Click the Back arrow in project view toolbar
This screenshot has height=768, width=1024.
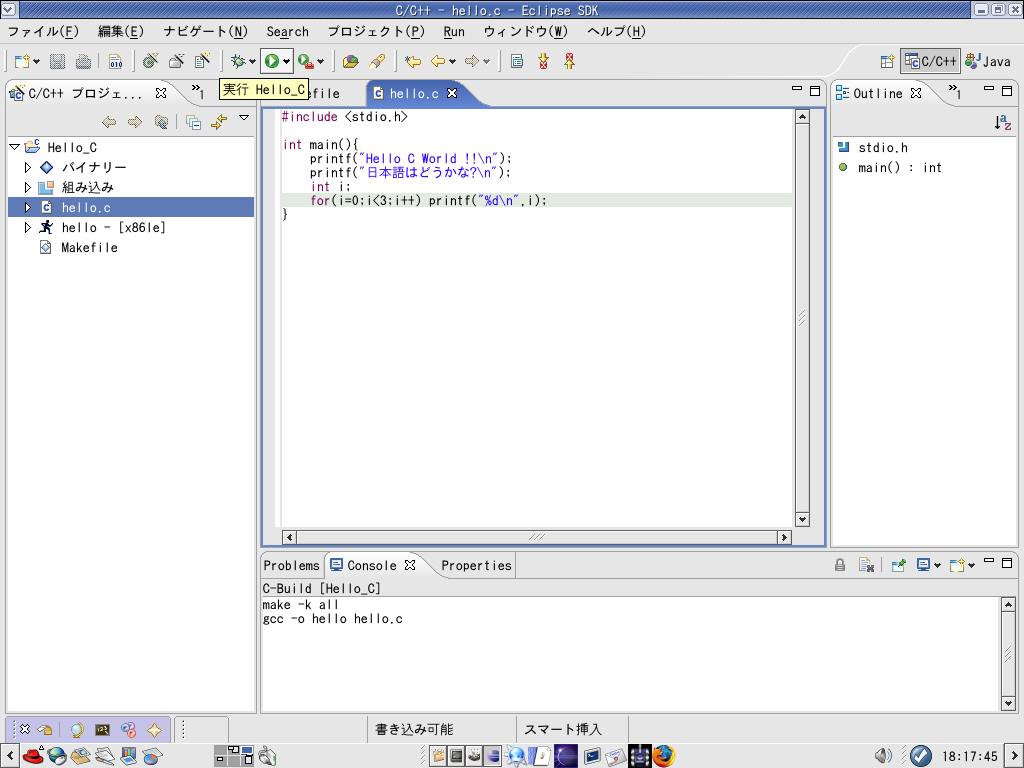click(109, 122)
